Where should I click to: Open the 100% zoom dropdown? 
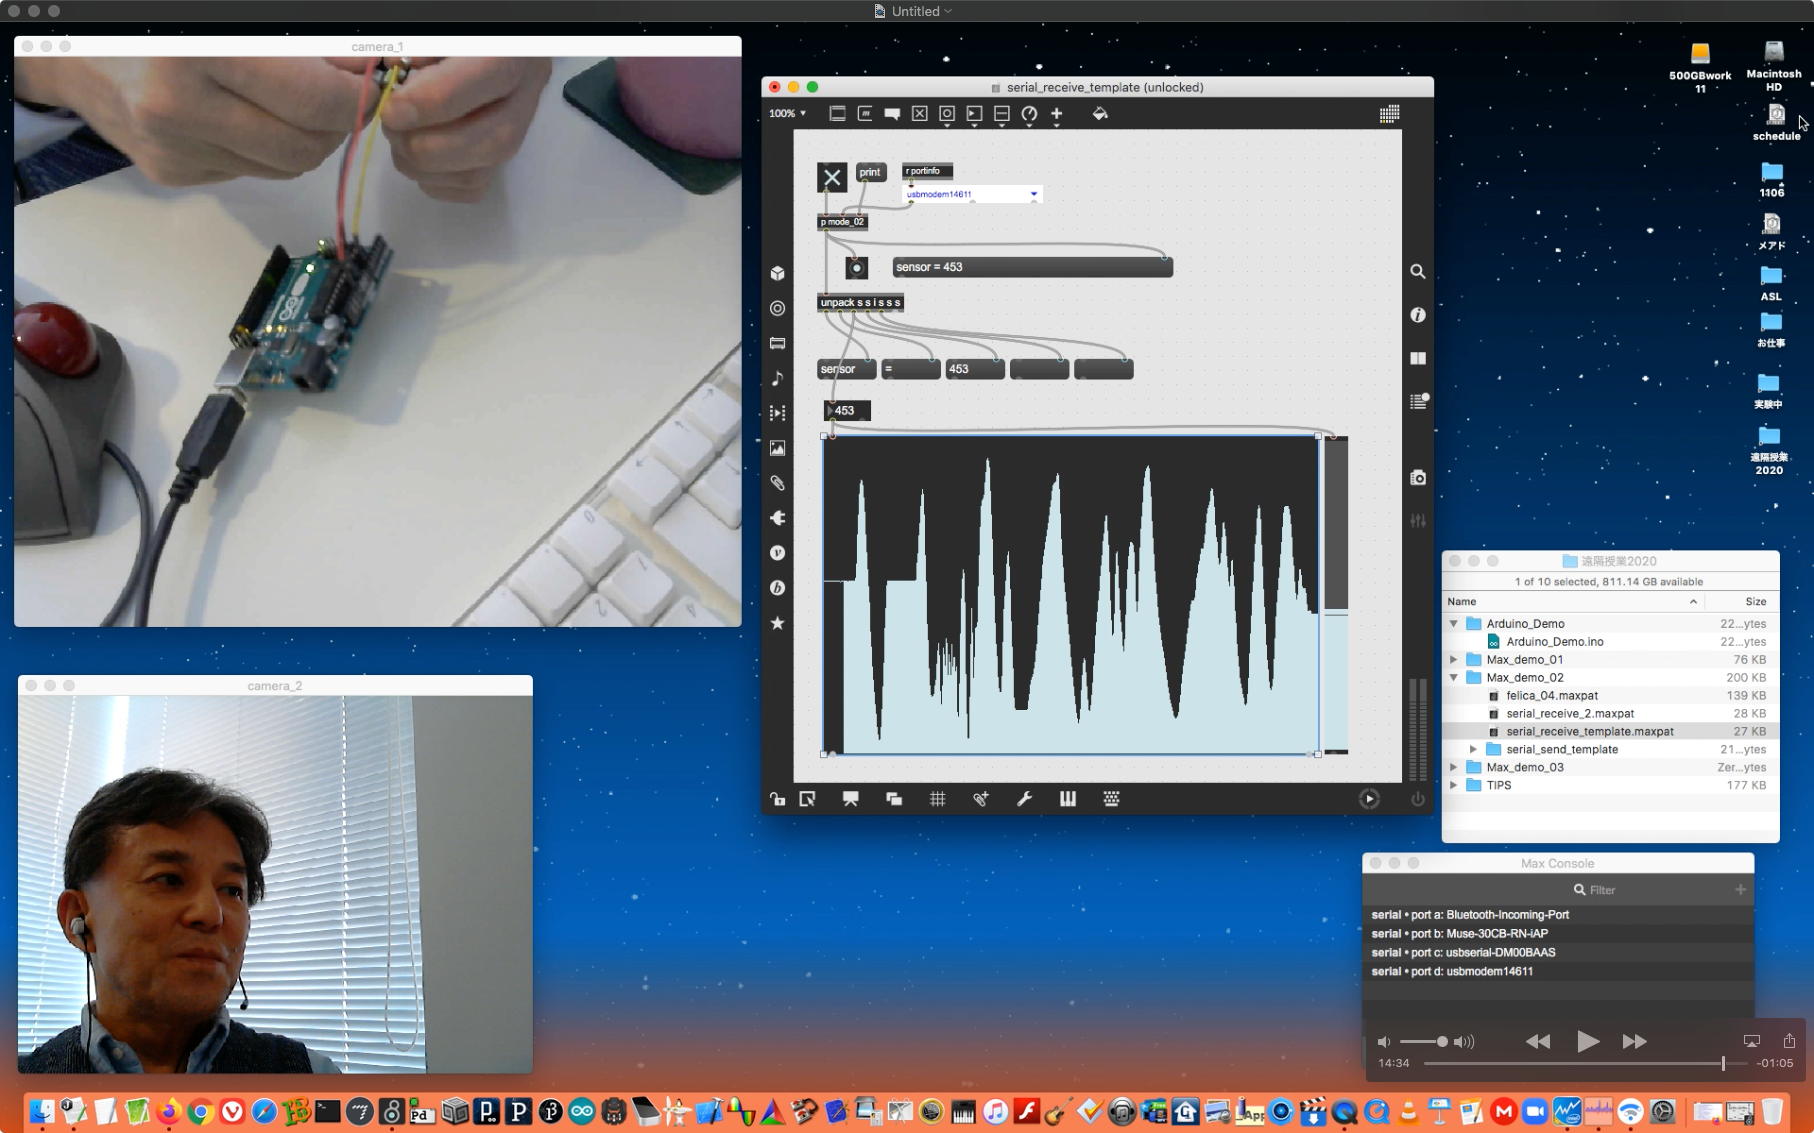[787, 114]
